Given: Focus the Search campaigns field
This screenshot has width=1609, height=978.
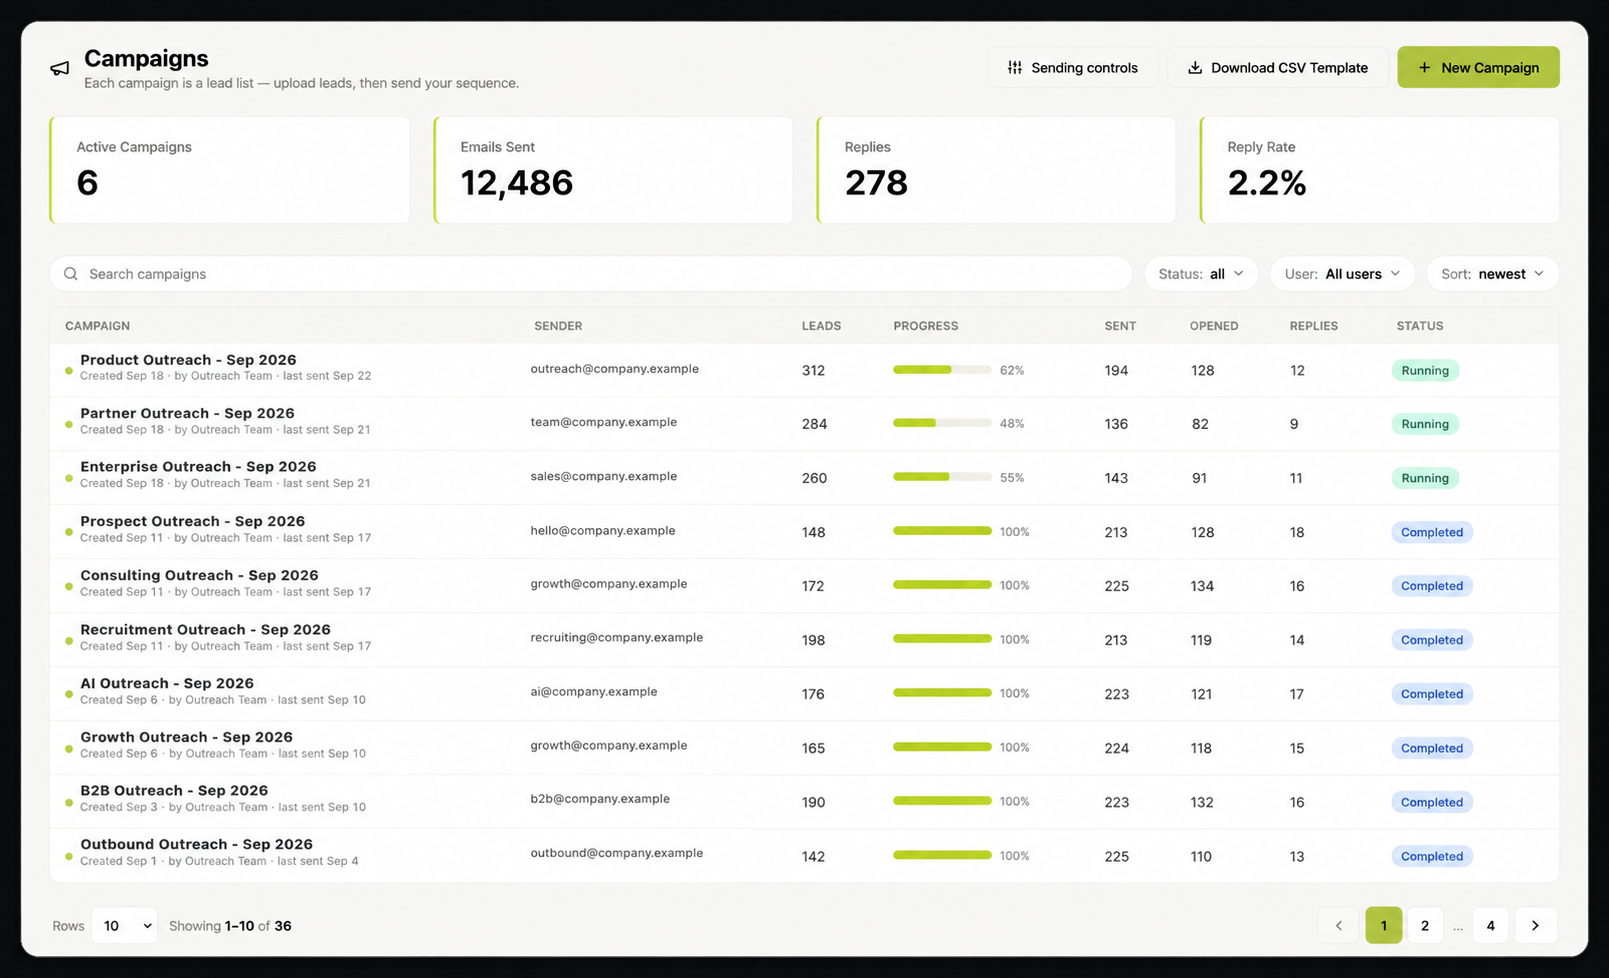Looking at the screenshot, I should tap(590, 274).
